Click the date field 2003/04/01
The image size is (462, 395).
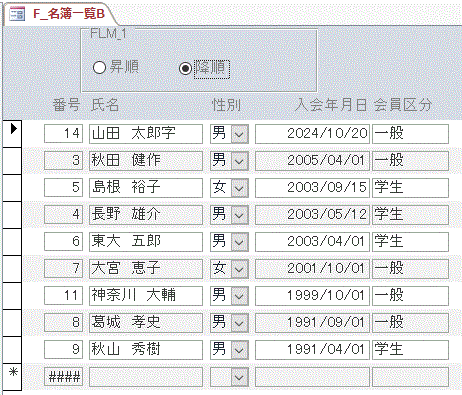312,242
